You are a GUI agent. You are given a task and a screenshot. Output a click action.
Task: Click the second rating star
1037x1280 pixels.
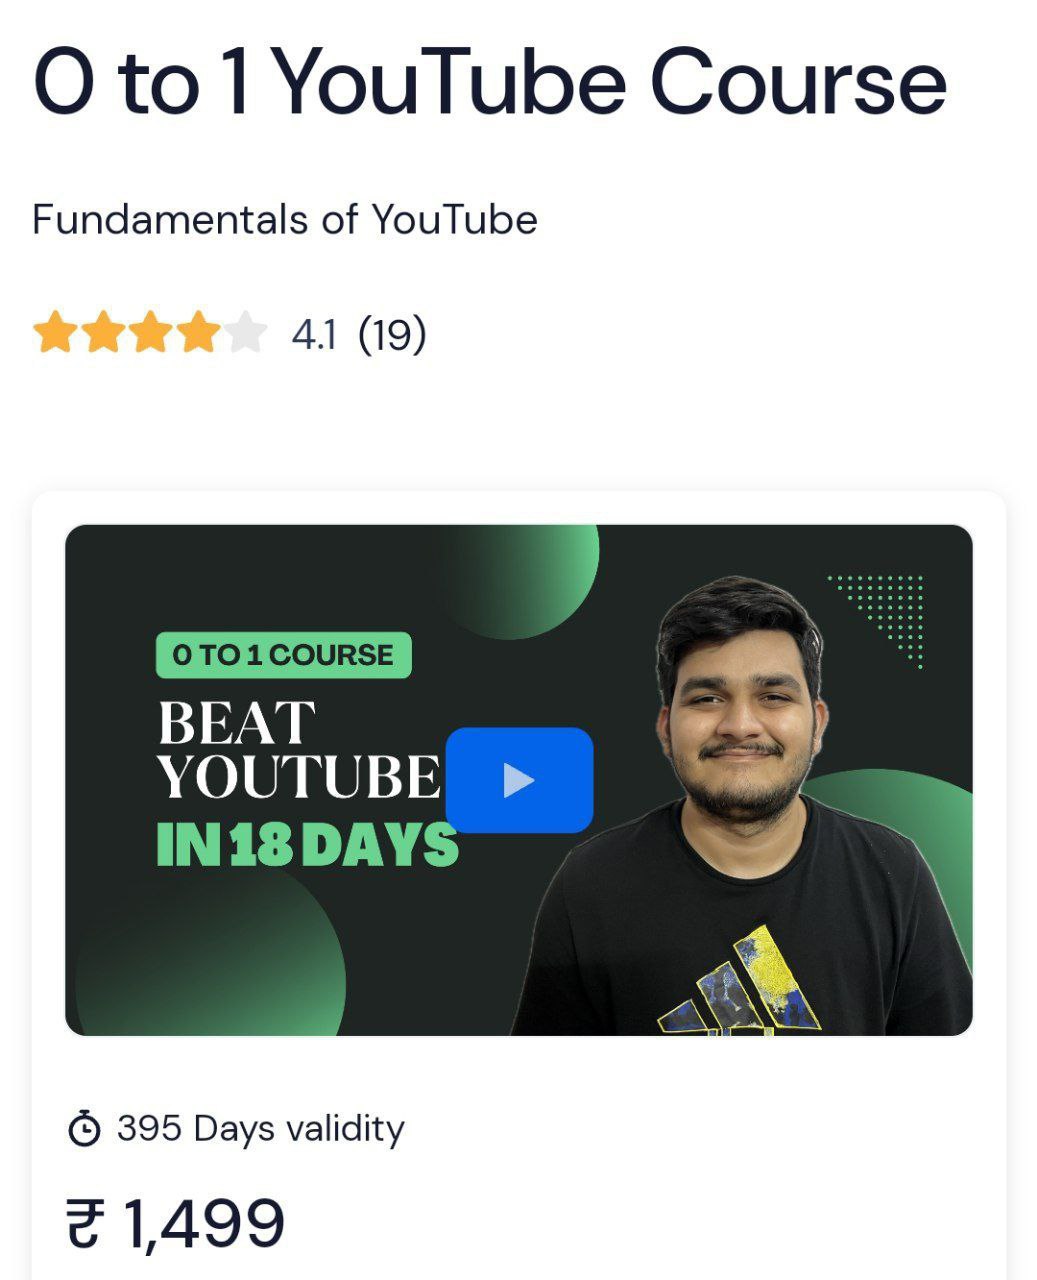[102, 333]
